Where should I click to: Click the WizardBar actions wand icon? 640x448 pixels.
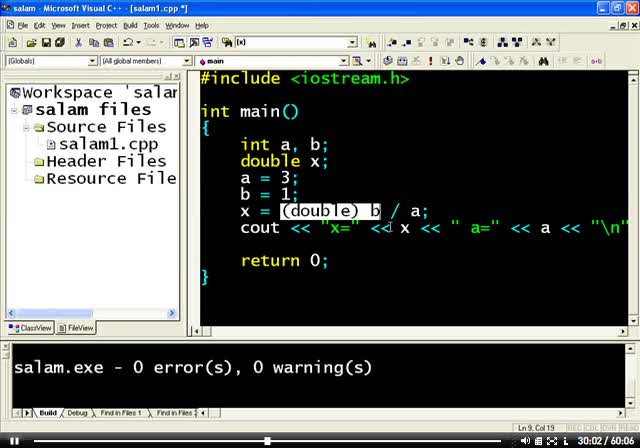click(x=357, y=61)
